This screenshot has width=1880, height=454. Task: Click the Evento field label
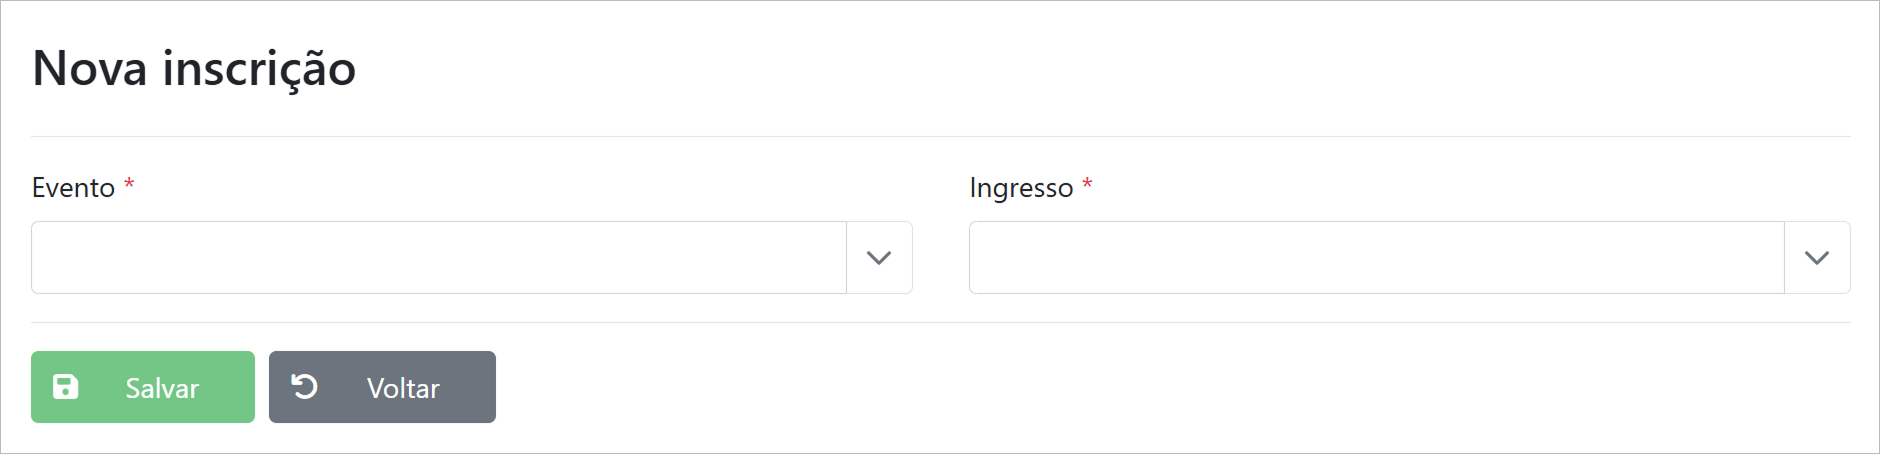coord(73,188)
